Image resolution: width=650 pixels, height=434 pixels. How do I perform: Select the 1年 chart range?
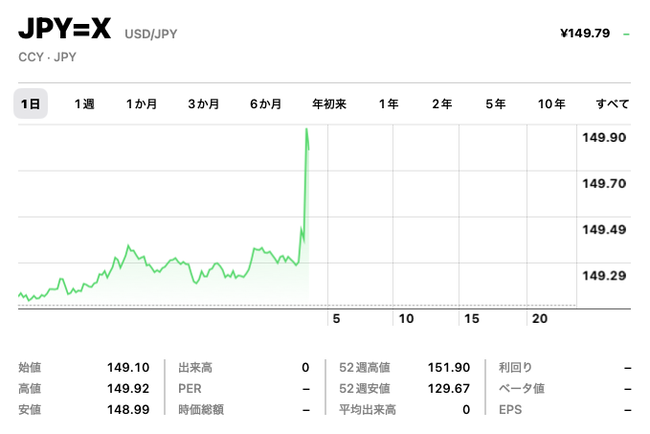click(x=388, y=104)
